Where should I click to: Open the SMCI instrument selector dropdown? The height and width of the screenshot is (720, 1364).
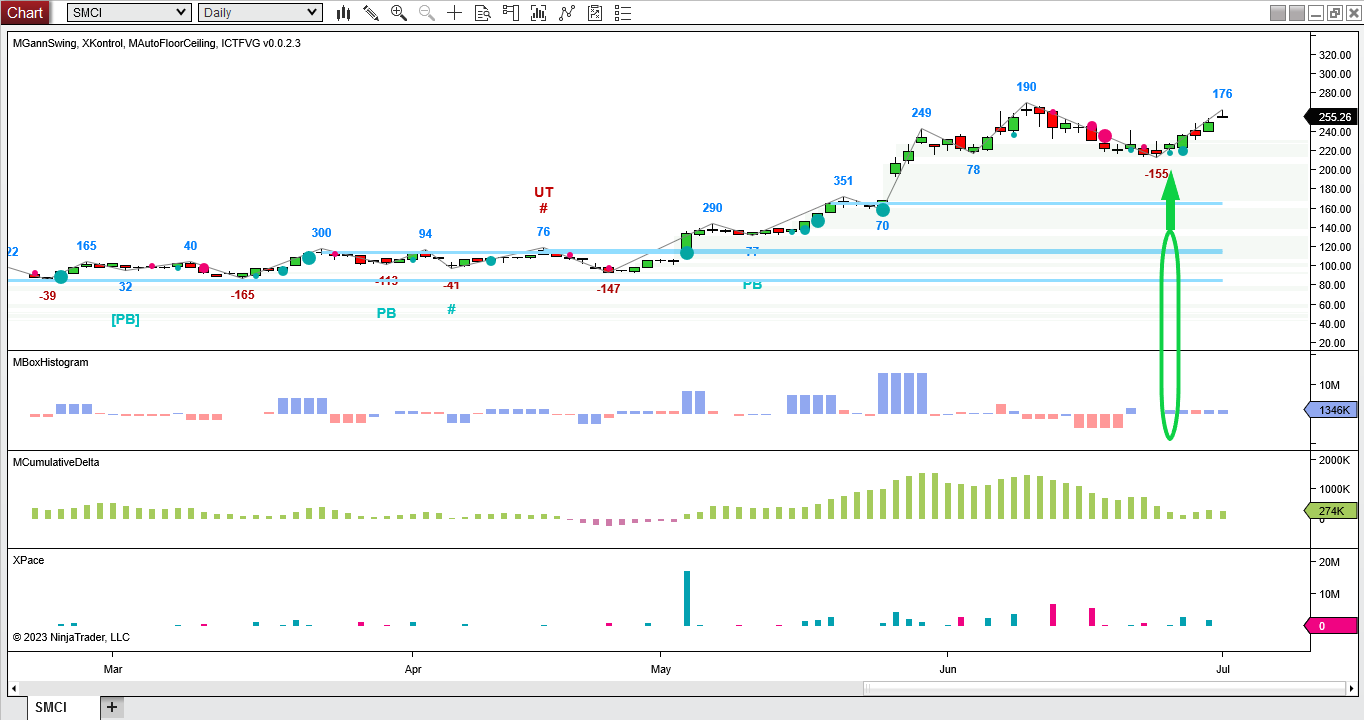129,13
